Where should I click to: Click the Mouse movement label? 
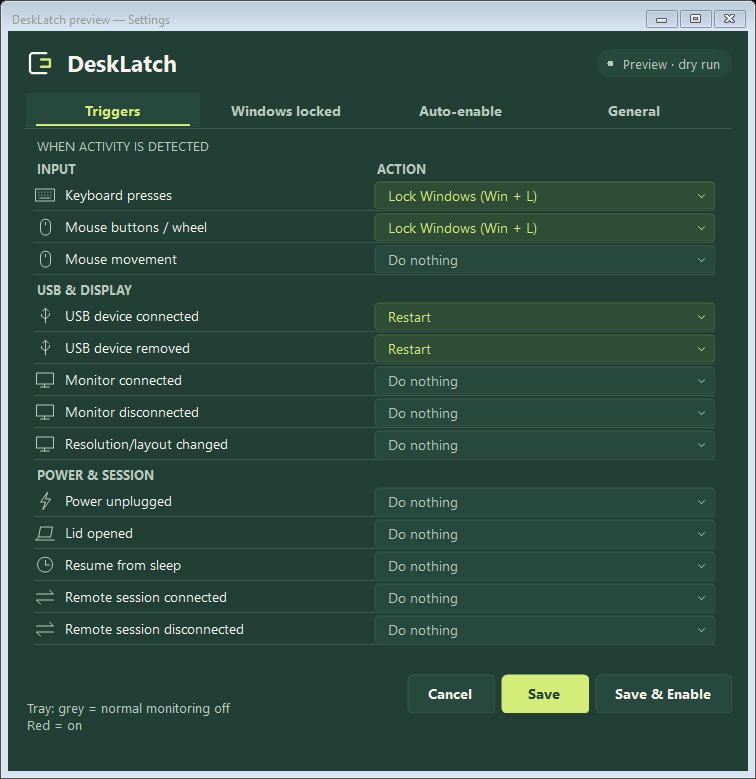pyautogui.click(x=121, y=259)
